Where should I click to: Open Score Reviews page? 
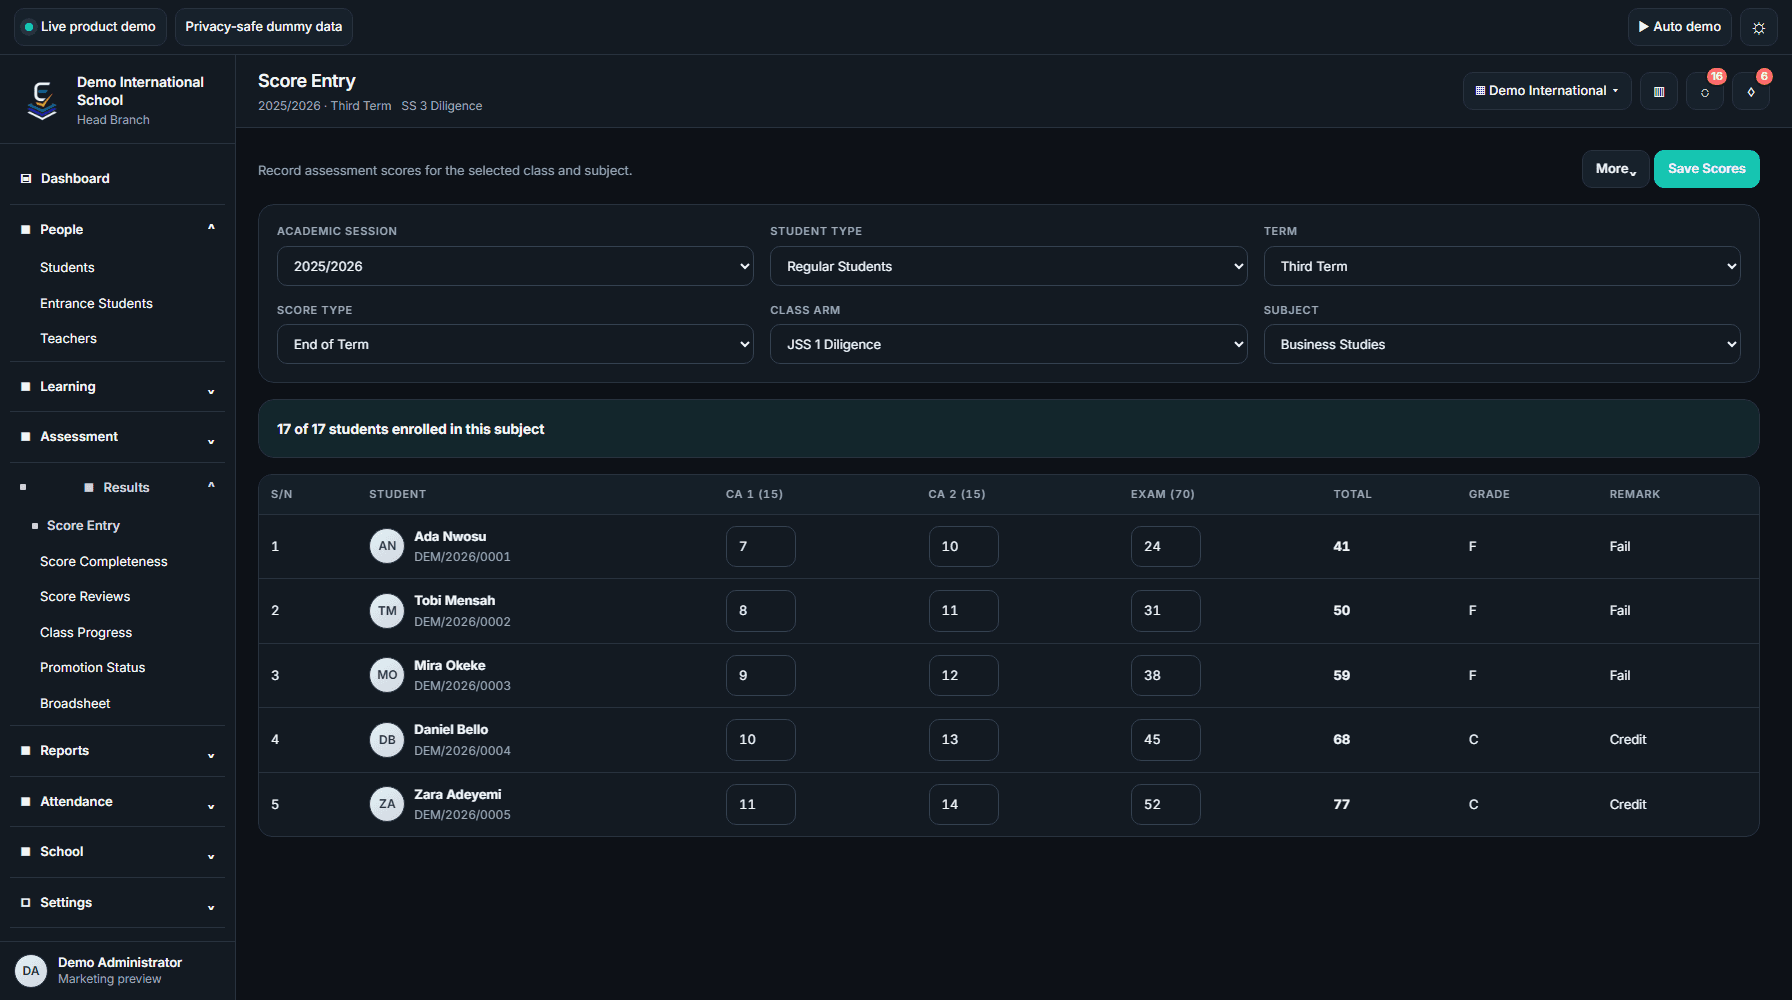pyautogui.click(x=85, y=597)
